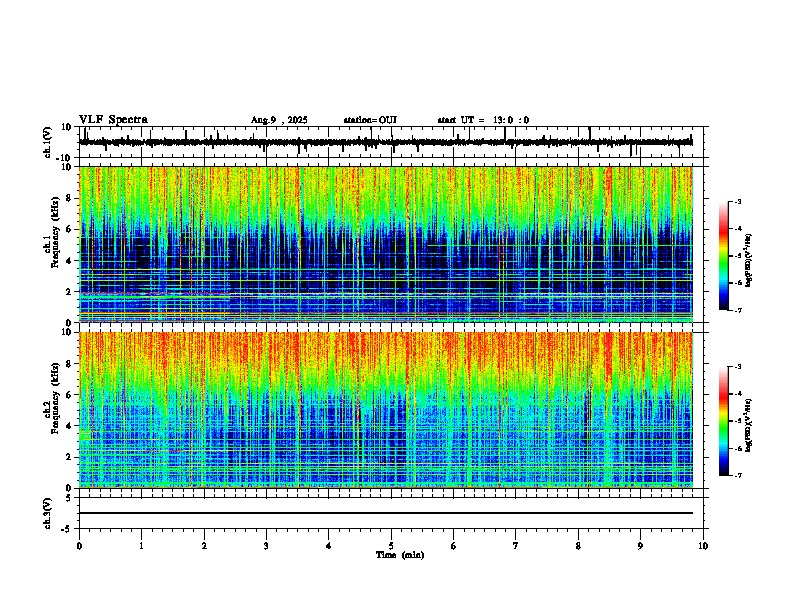The width and height of the screenshot is (792, 612).
Task: Click the "ch.3(V)" axis label
Action: (47, 513)
